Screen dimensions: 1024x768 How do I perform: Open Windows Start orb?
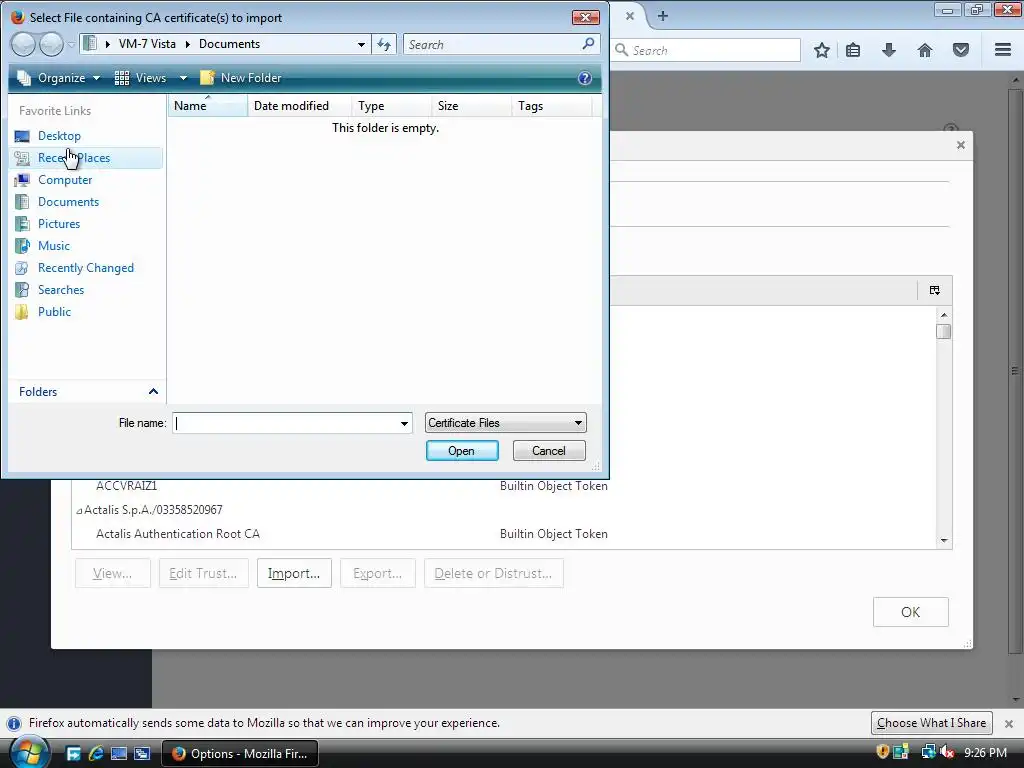coord(29,752)
